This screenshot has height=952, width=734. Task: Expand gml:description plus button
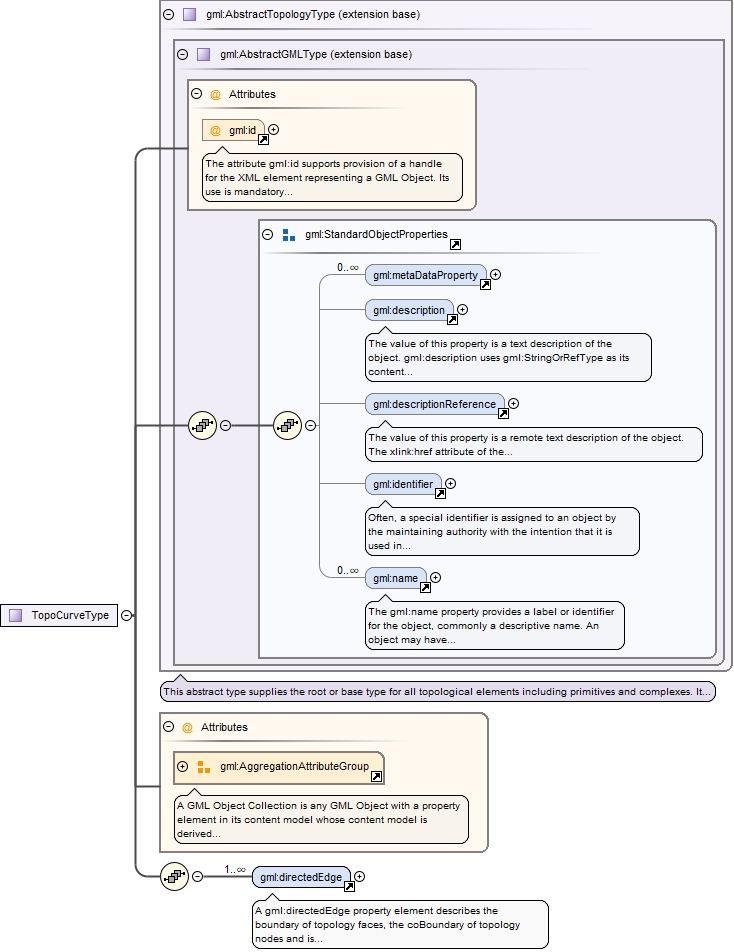(463, 310)
